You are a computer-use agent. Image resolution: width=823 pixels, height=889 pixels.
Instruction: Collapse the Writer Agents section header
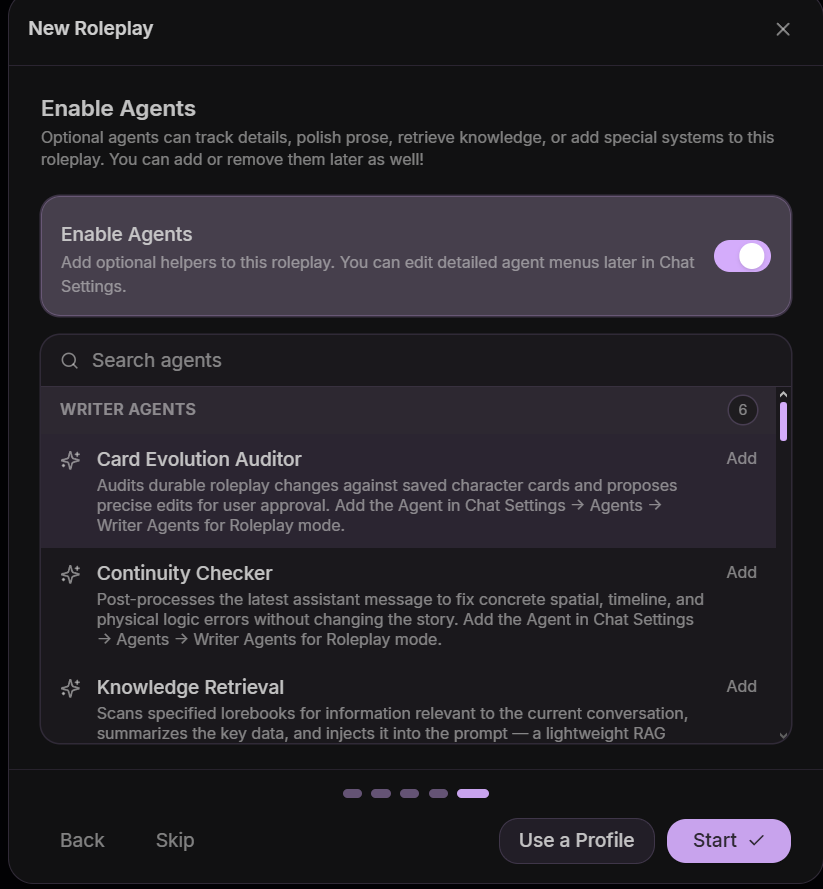coord(408,410)
